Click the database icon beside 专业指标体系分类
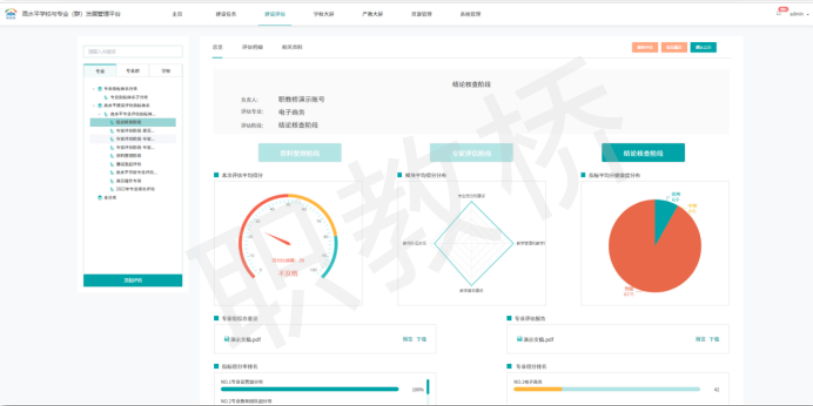 pyautogui.click(x=100, y=89)
